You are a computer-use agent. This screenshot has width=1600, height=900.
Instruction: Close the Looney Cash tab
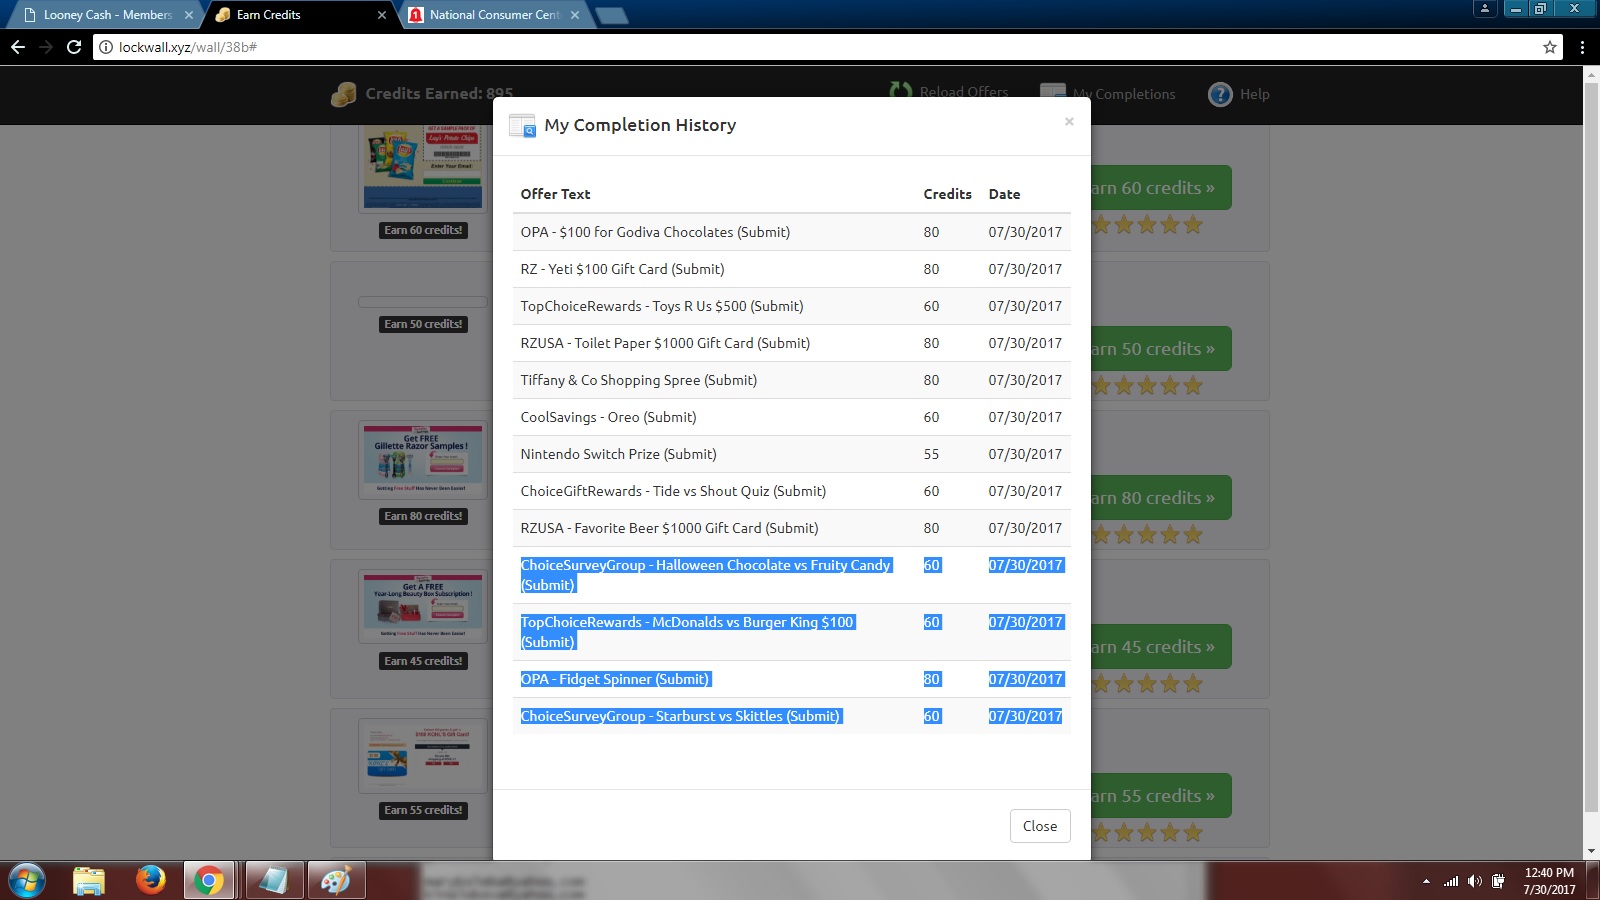(188, 15)
